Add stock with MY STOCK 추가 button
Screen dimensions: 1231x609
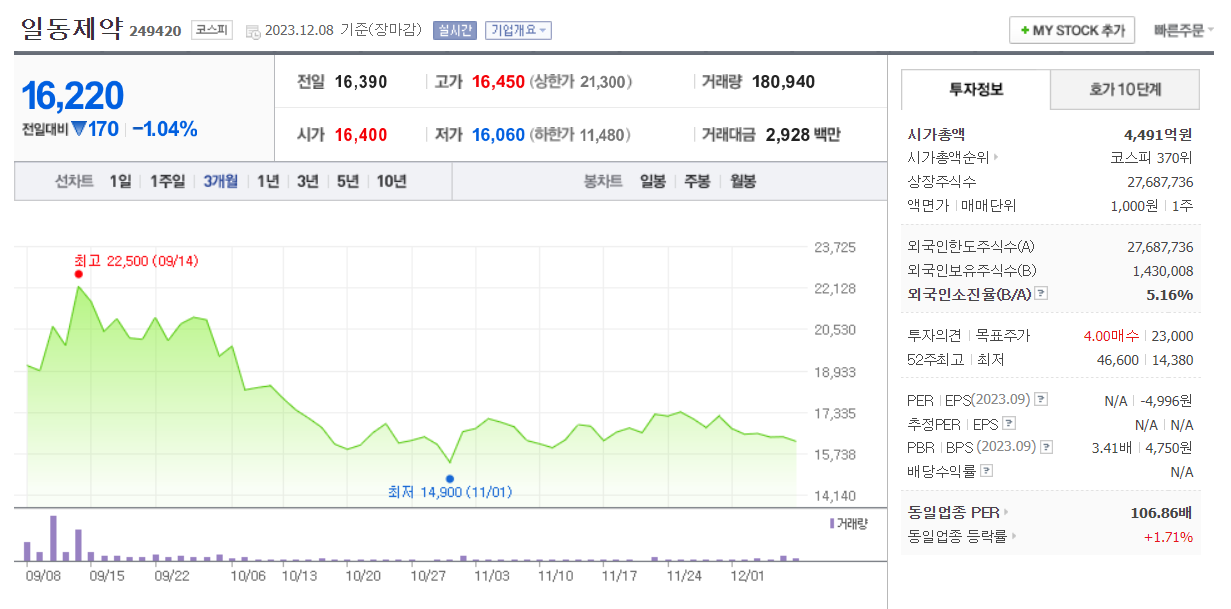click(1072, 30)
